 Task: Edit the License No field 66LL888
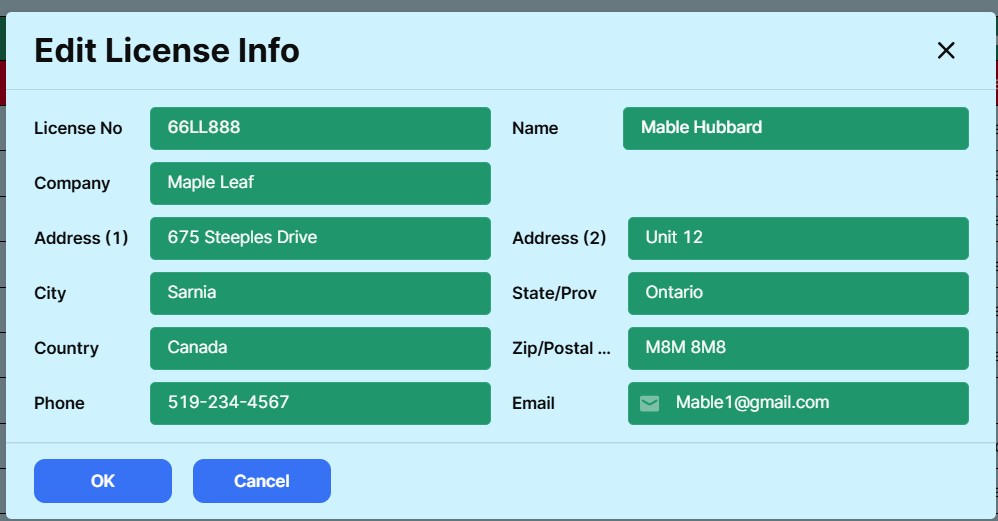click(320, 129)
